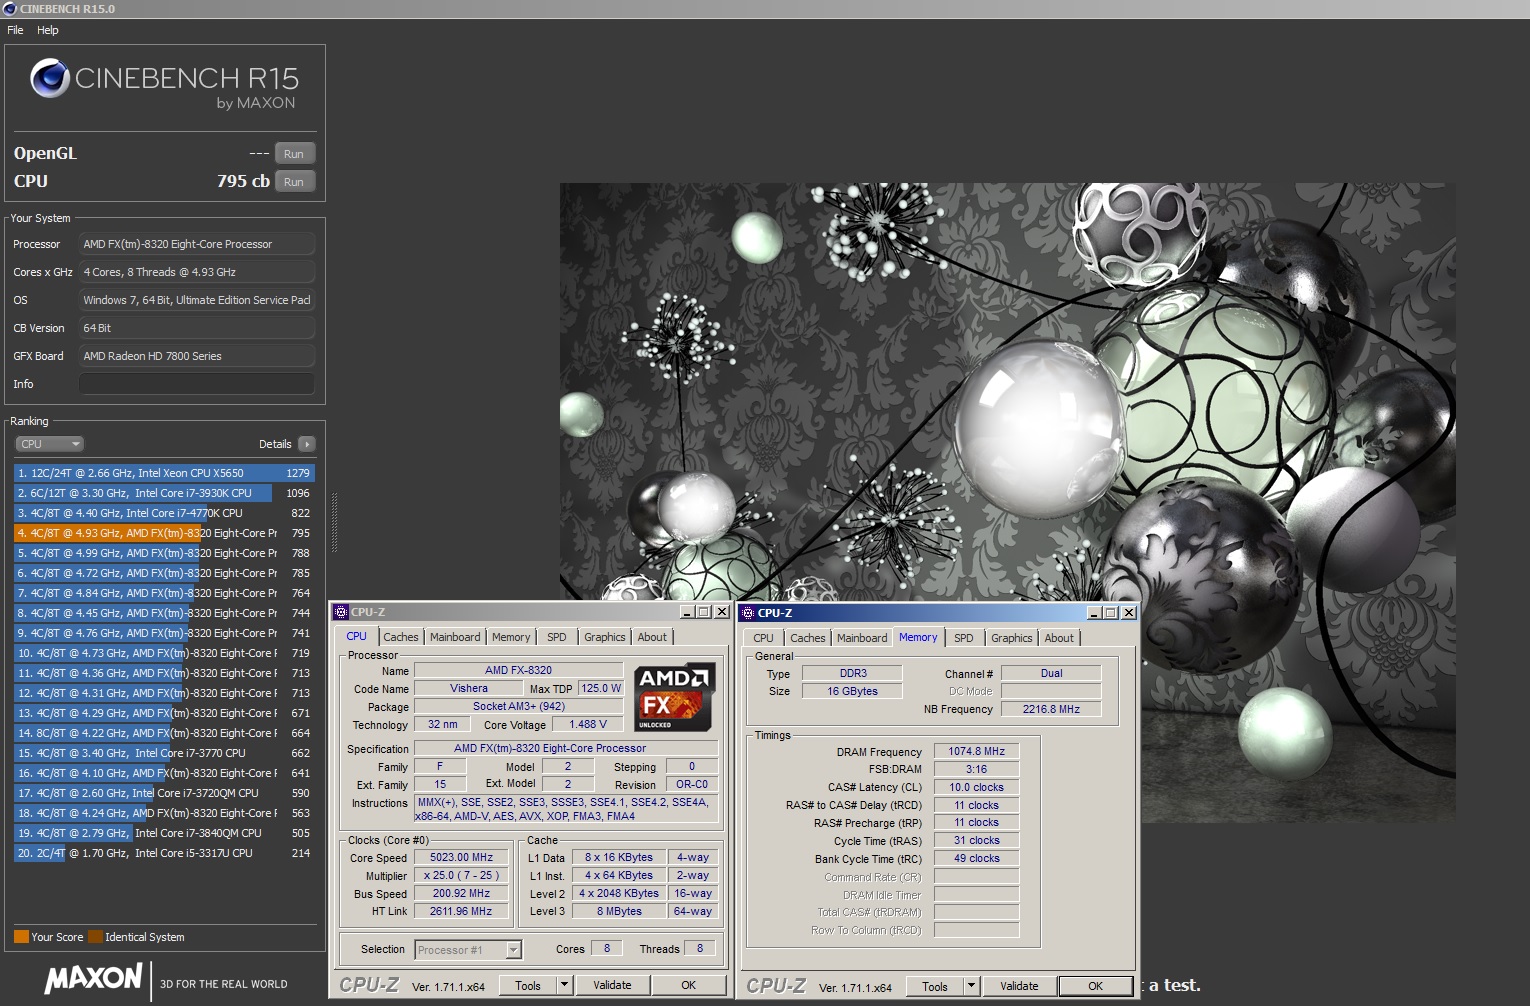The height and width of the screenshot is (1006, 1530).
Task: Run the CPU benchmark
Action: click(294, 182)
